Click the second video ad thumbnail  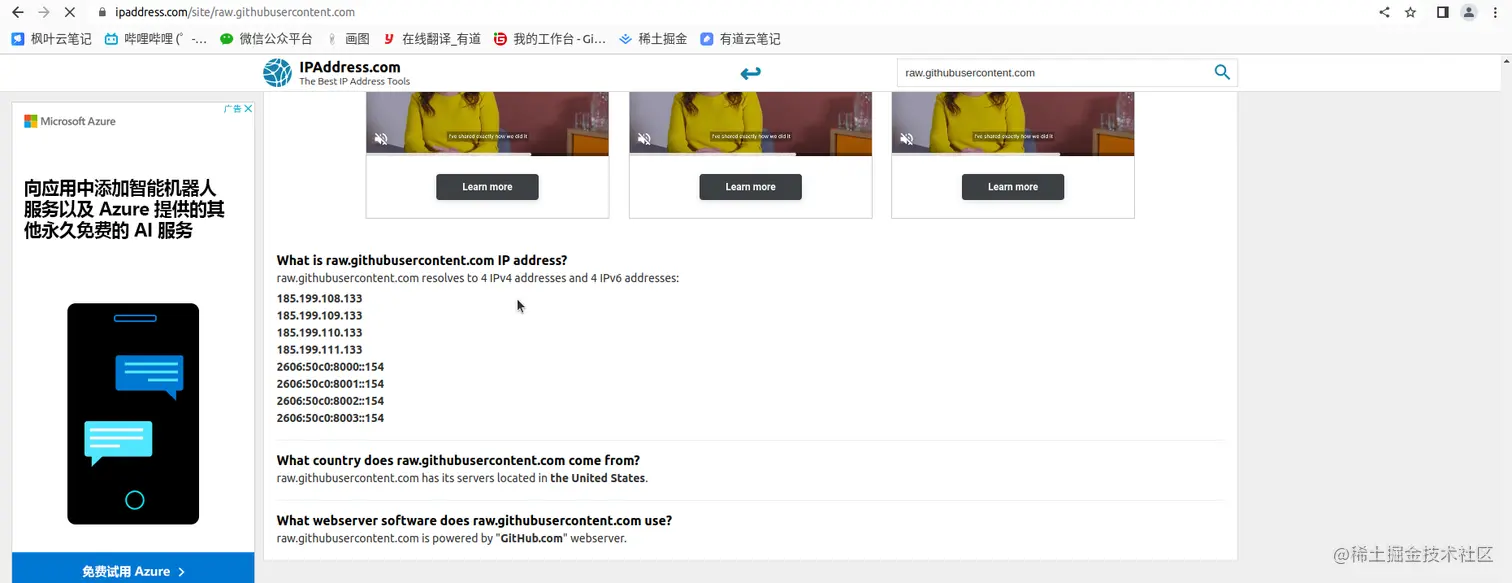pos(750,124)
